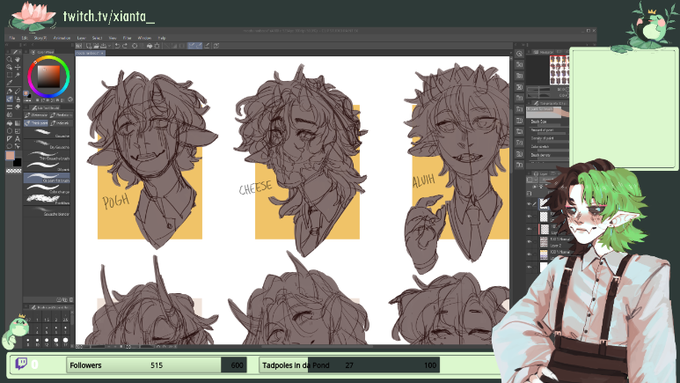Viewport: 680px width, 383px height.
Task: Select the Fill bucket tool
Action: (10, 123)
